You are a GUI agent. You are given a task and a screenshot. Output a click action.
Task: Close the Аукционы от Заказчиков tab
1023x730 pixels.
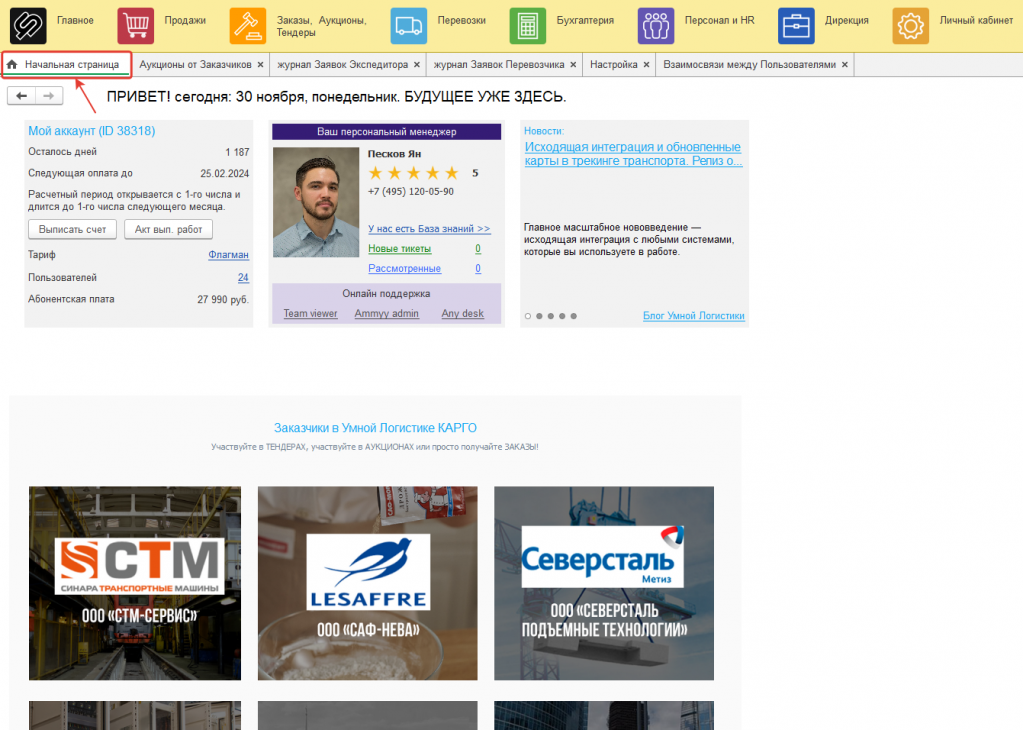(260, 65)
